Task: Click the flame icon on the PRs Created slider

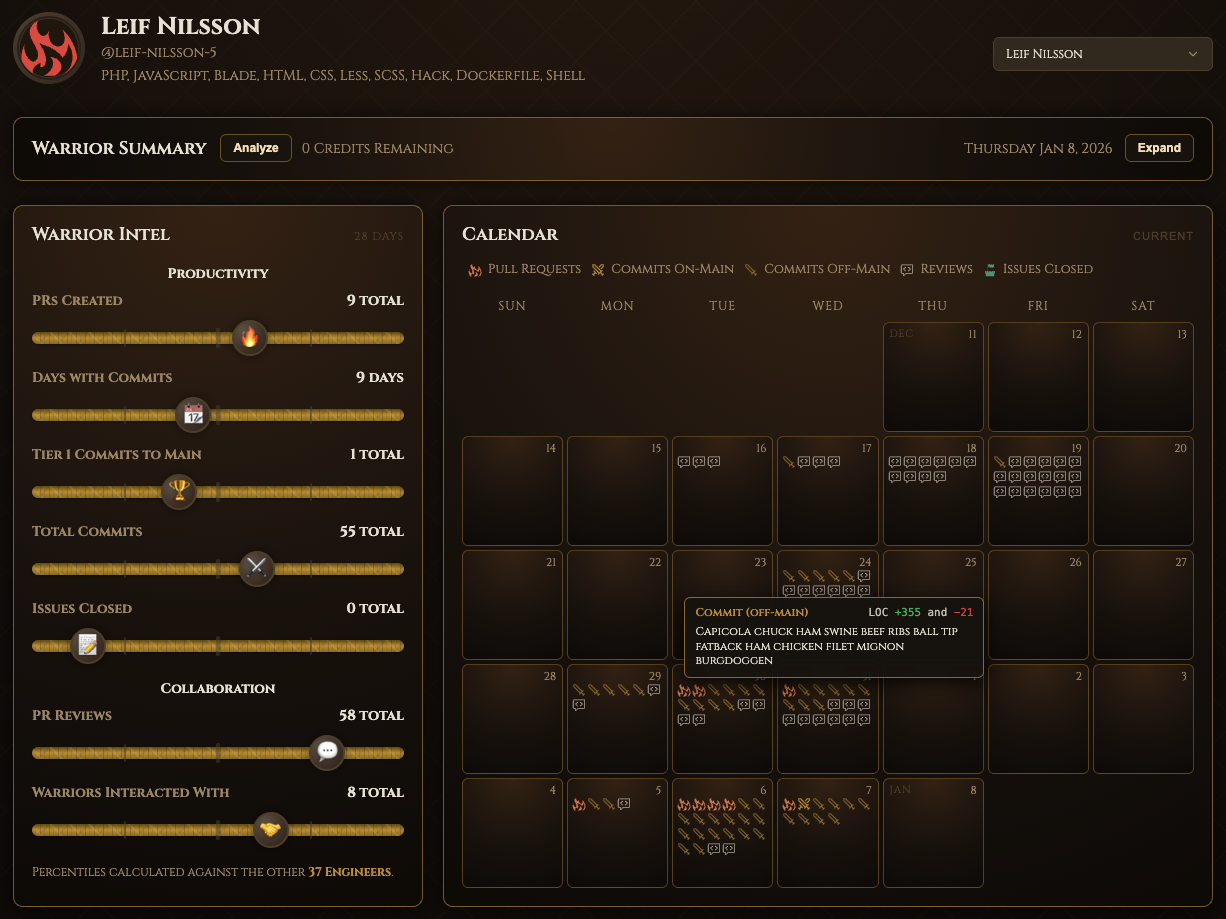Action: point(249,338)
